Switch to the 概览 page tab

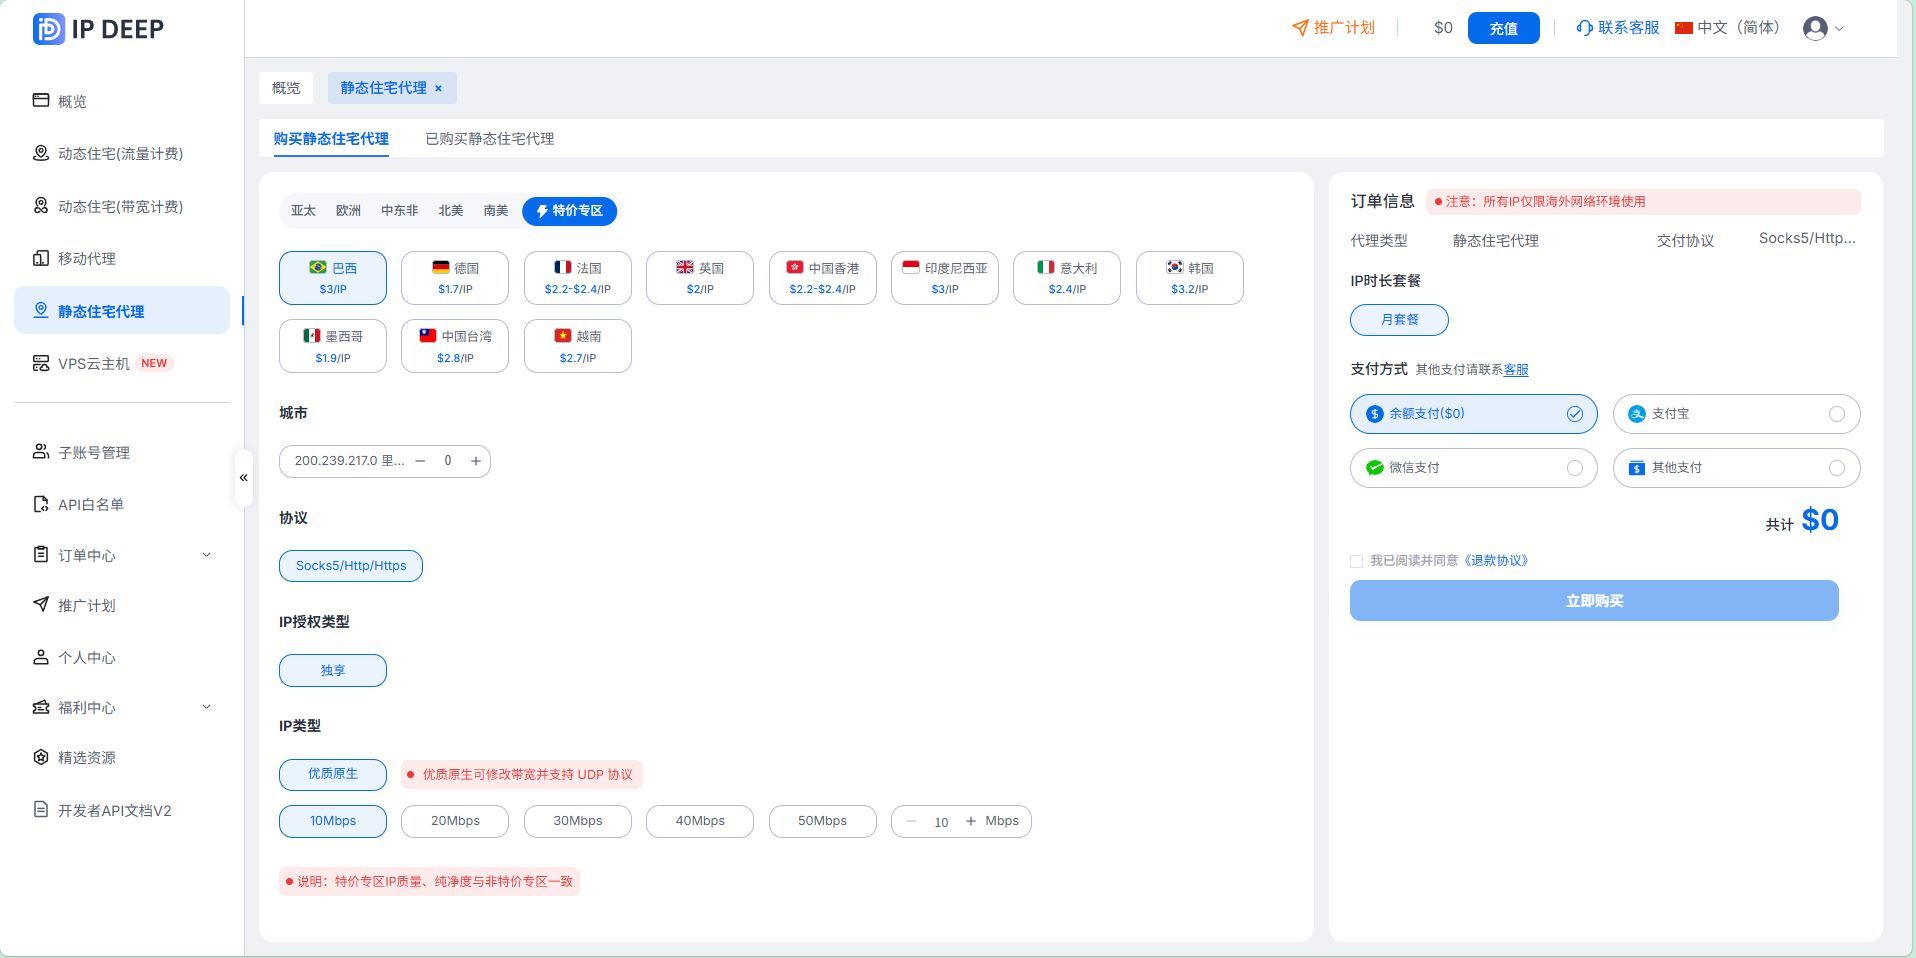click(286, 88)
